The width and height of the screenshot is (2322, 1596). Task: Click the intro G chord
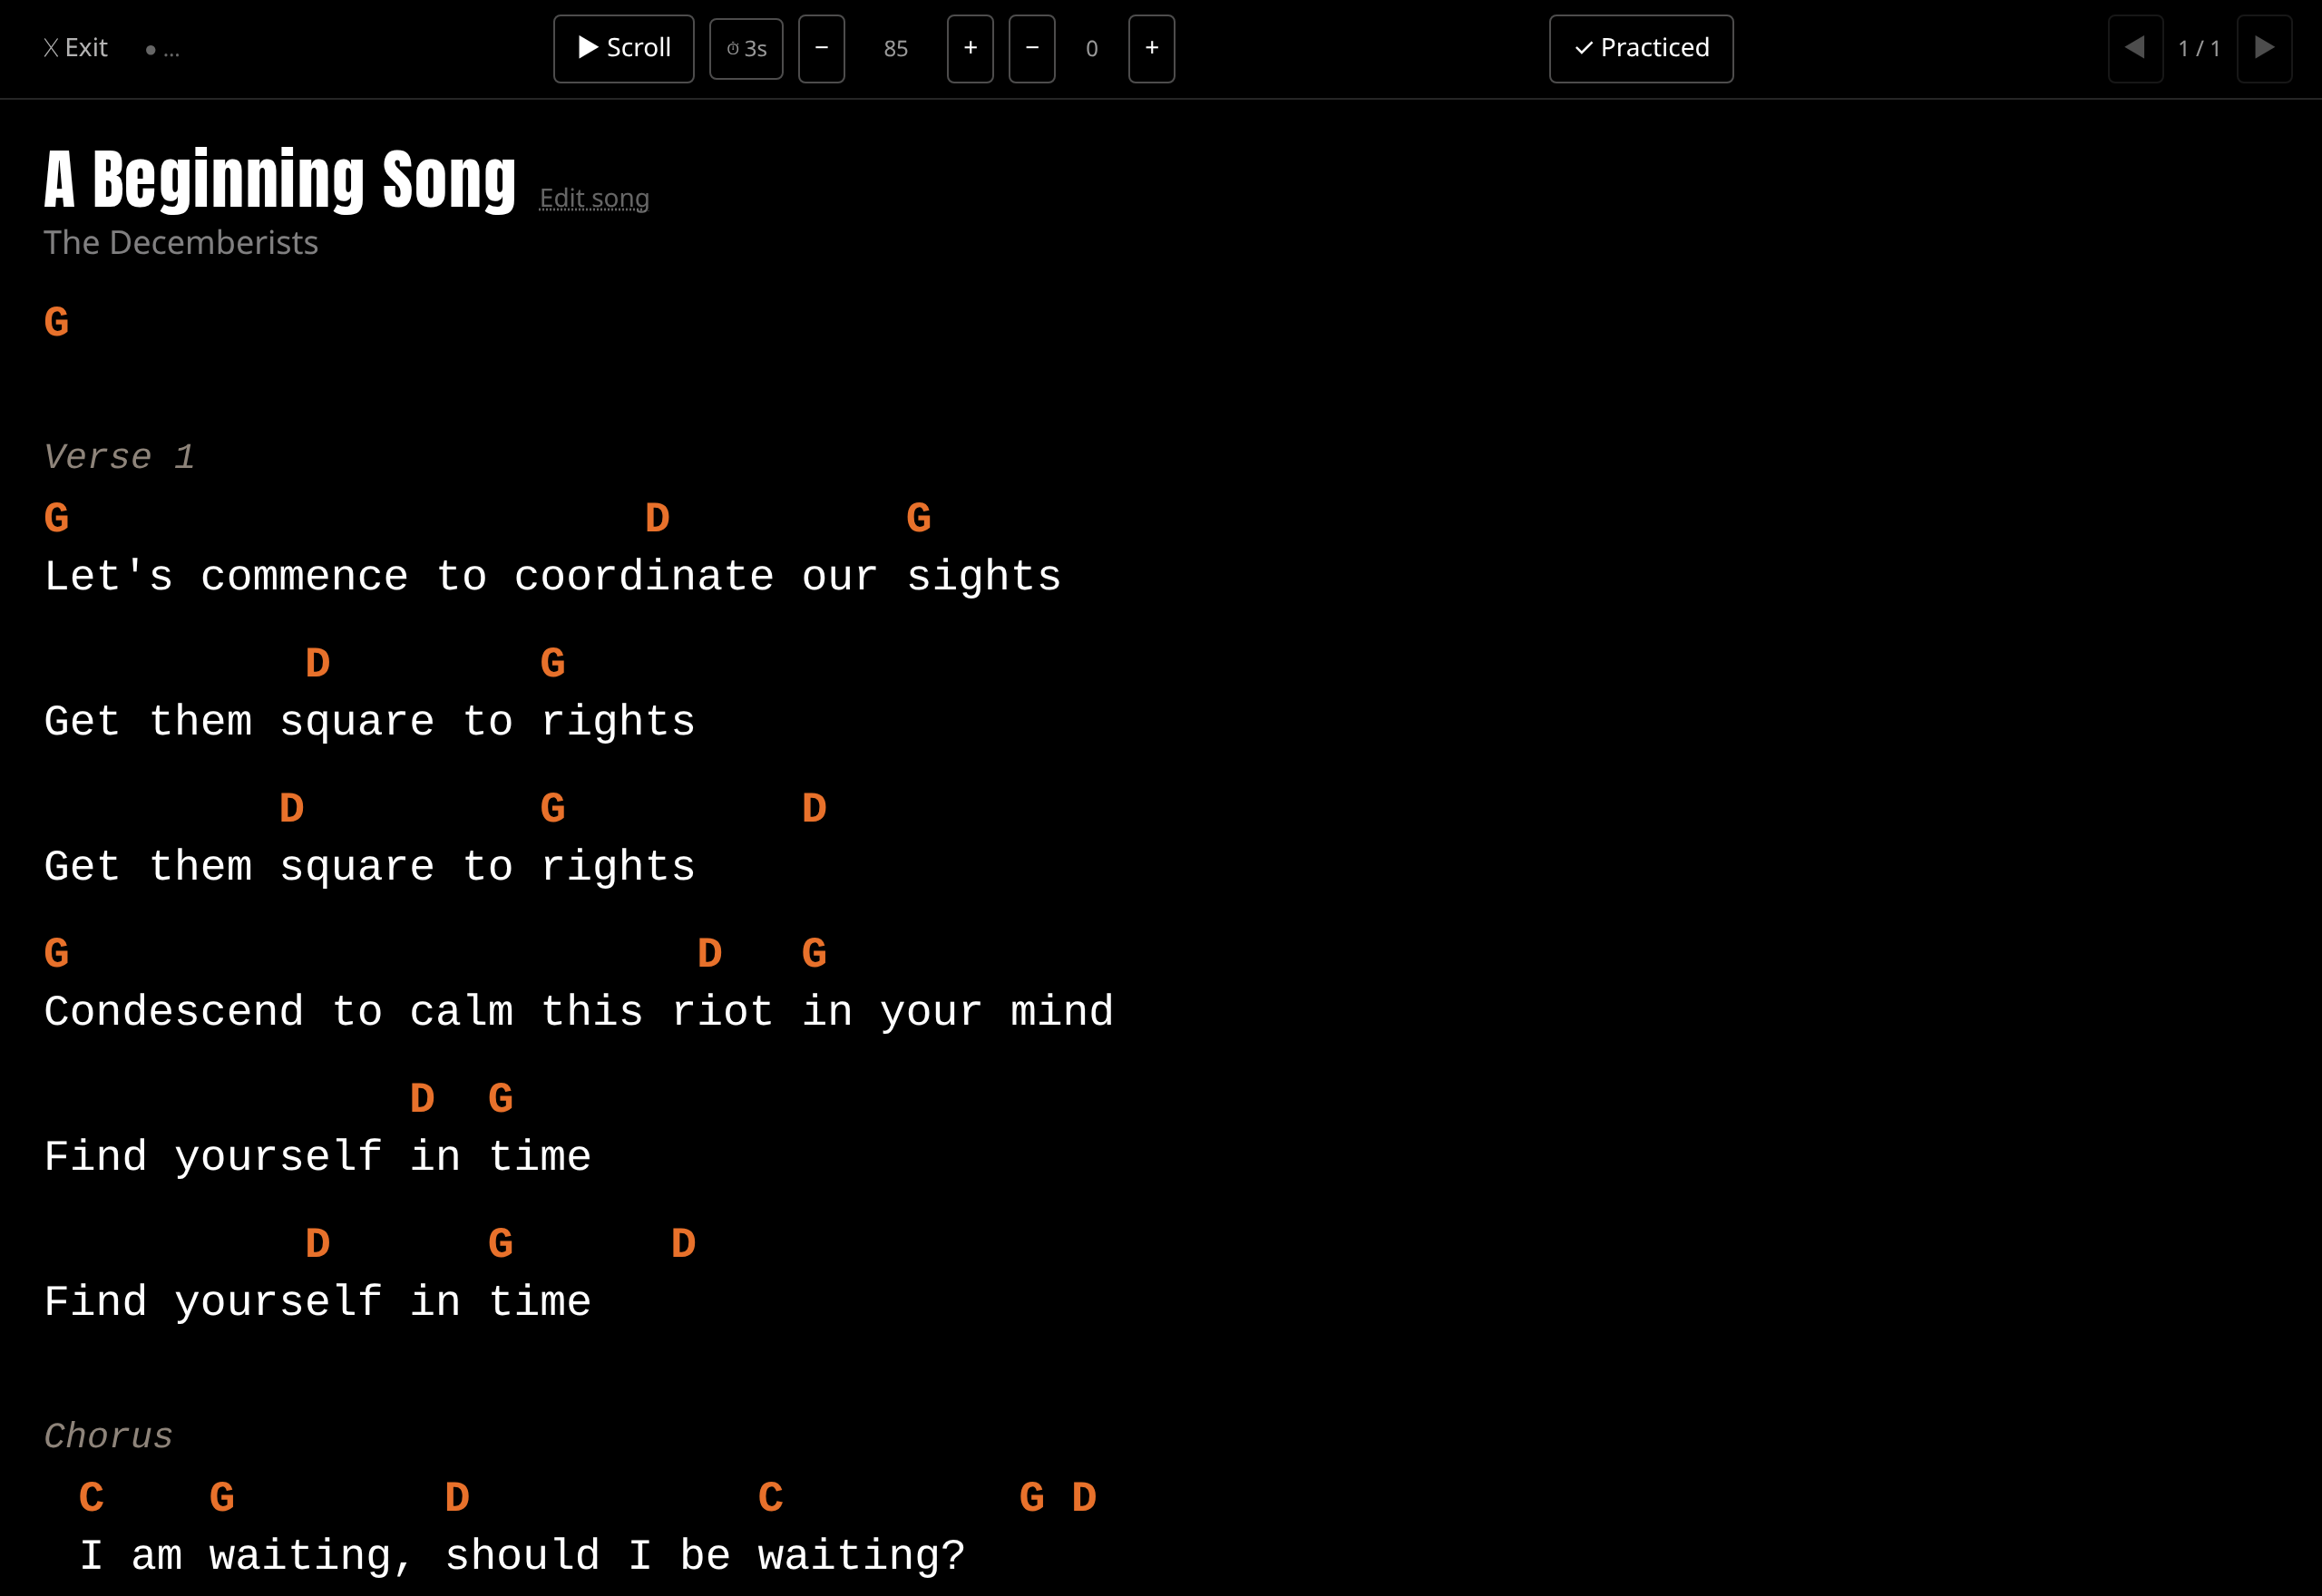57,323
